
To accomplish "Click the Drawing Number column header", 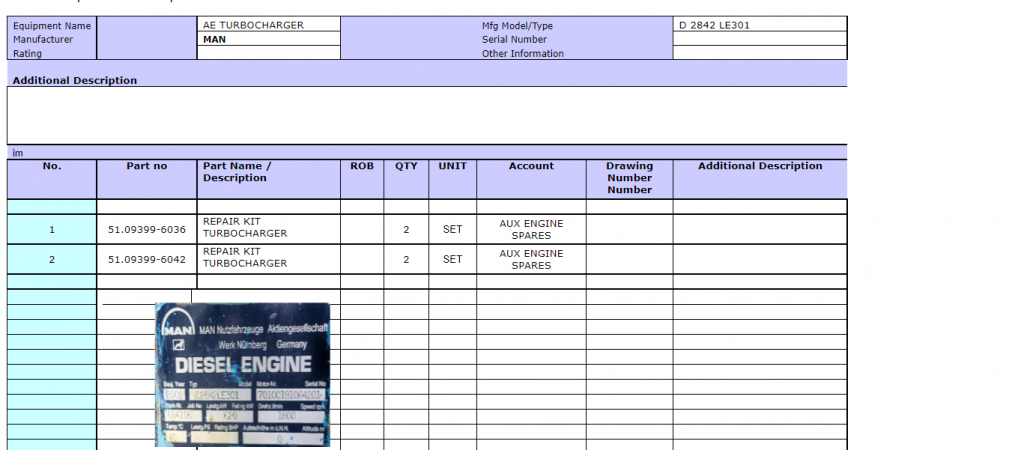I will tap(629, 178).
